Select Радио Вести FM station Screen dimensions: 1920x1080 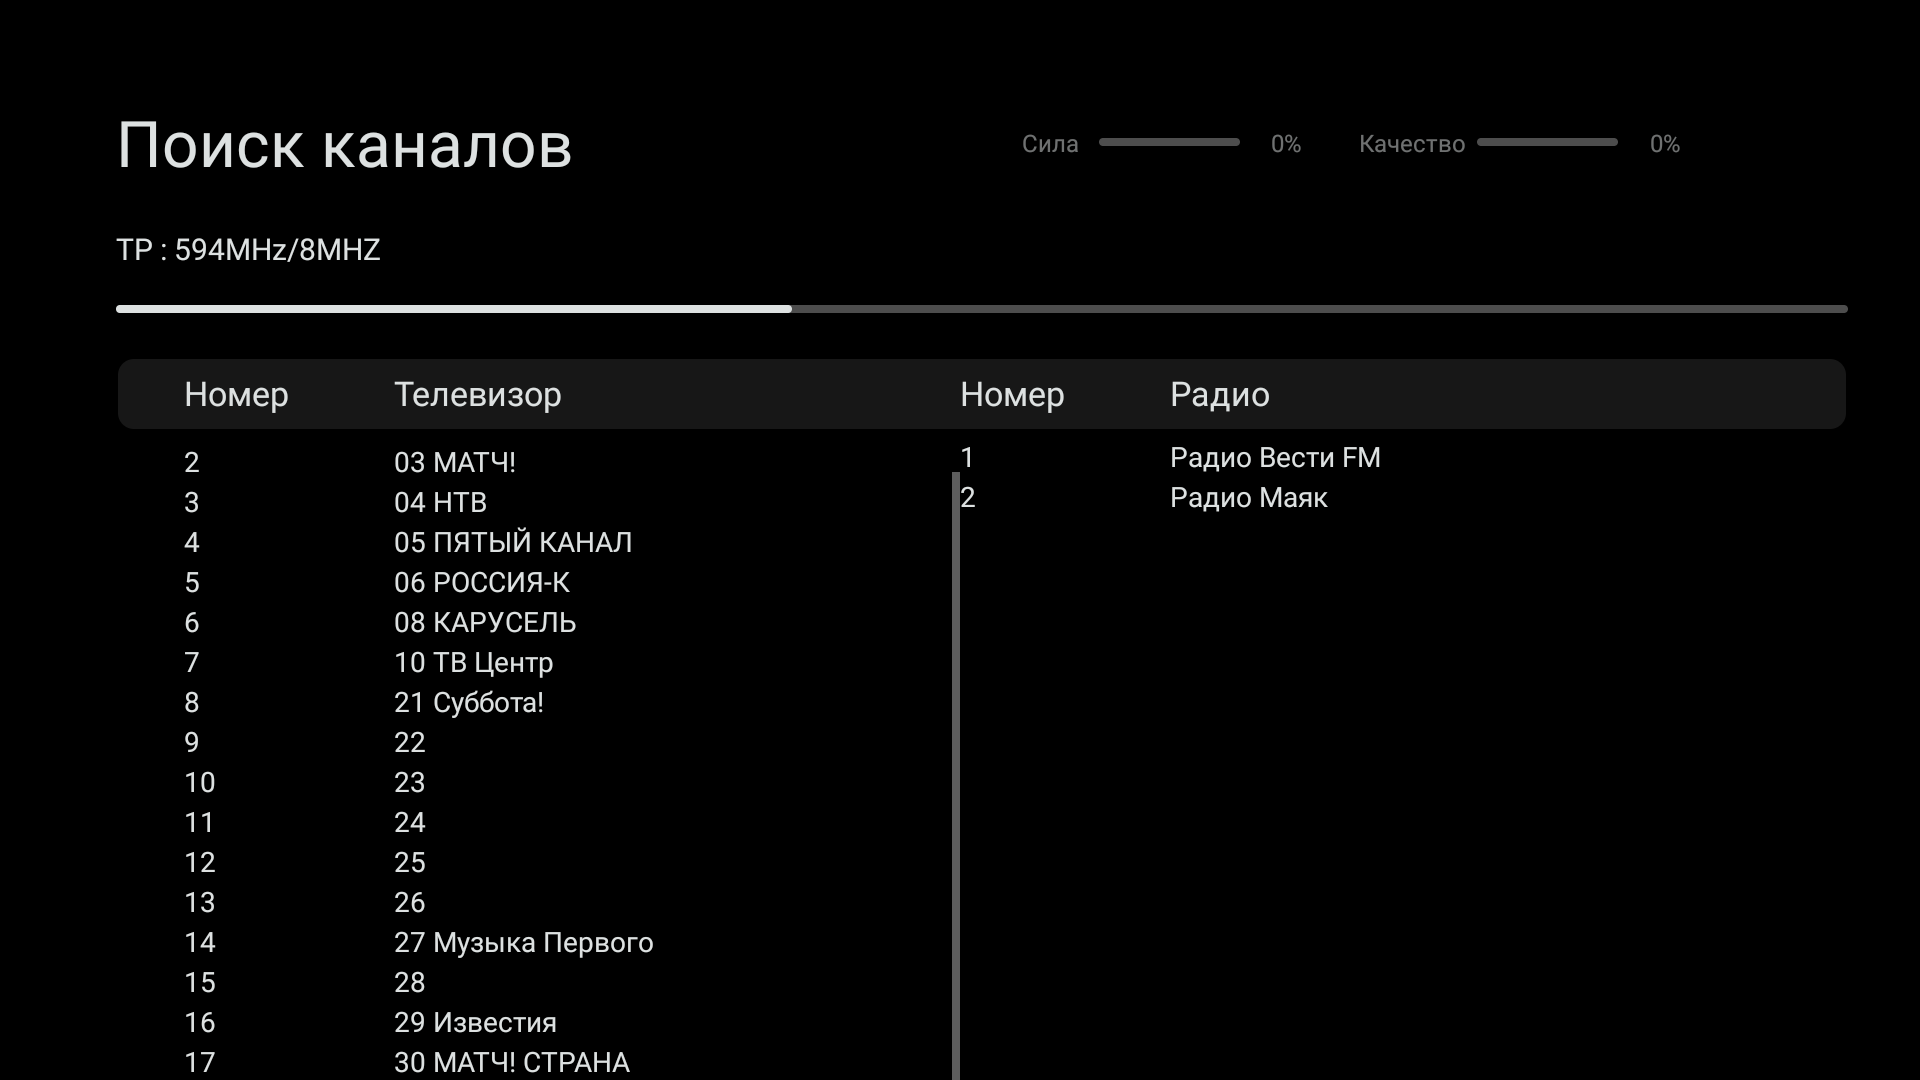1275,458
